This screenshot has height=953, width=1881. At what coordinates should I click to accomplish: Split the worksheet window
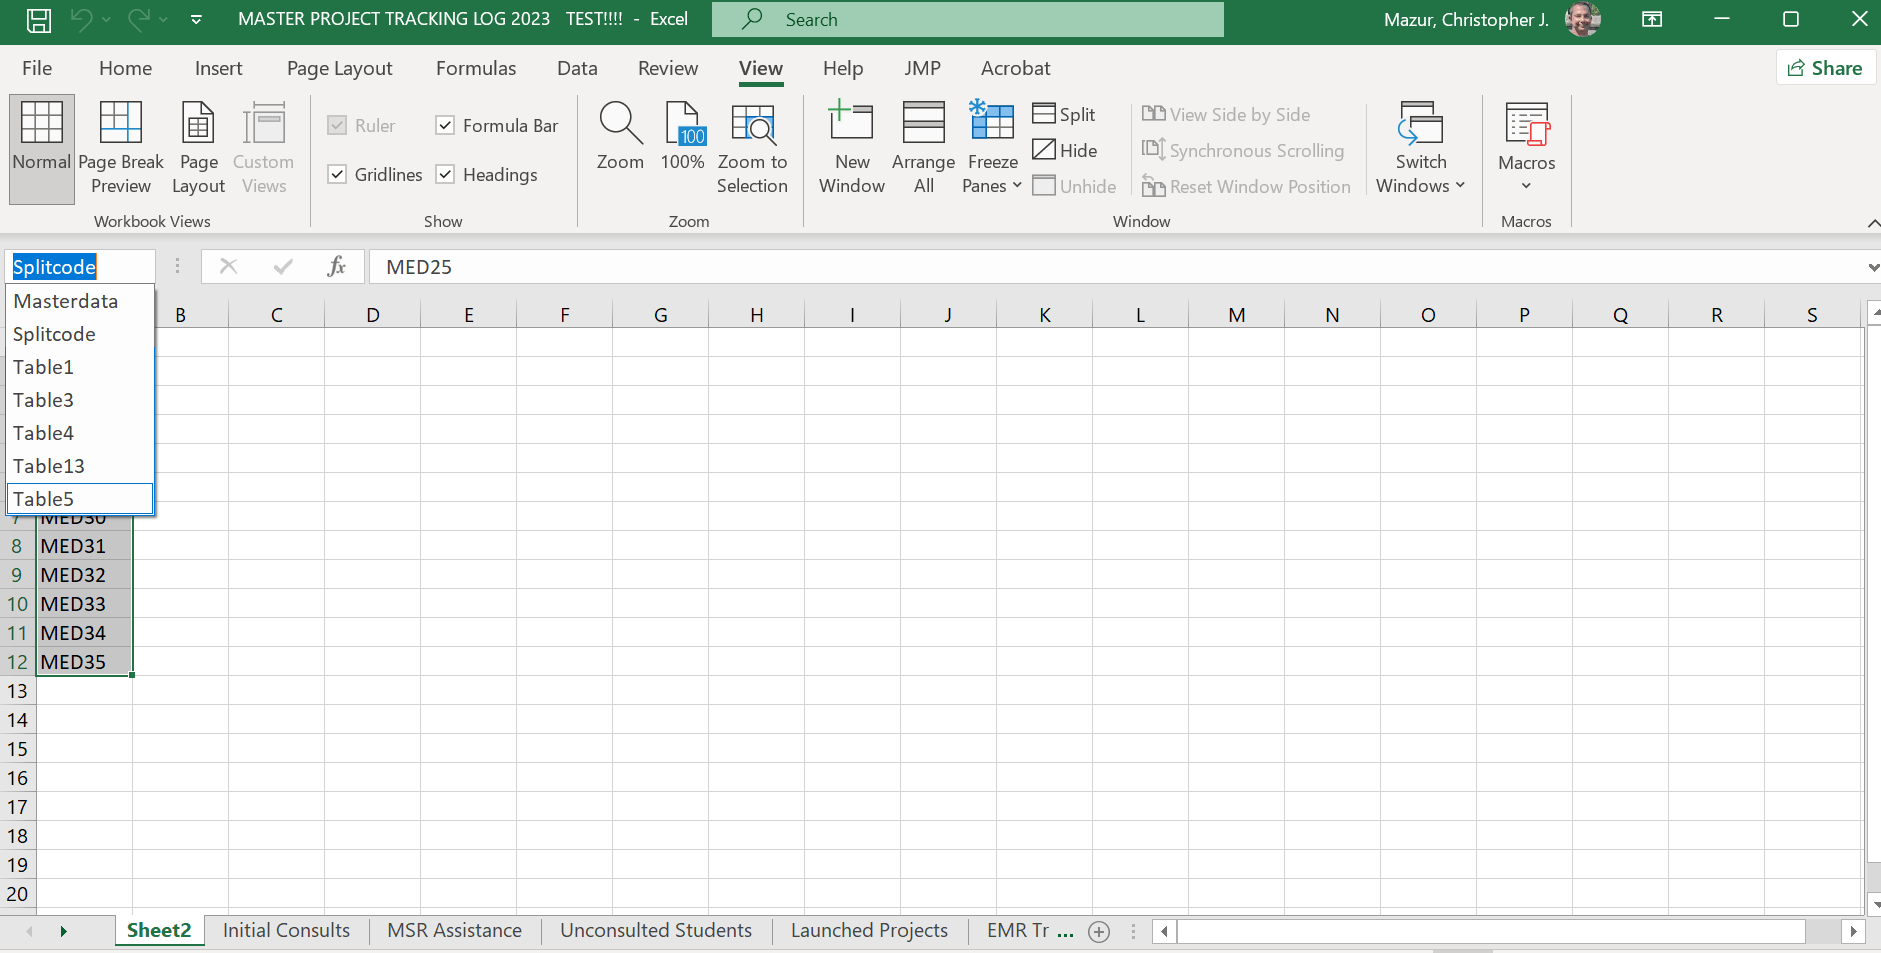[x=1064, y=114]
